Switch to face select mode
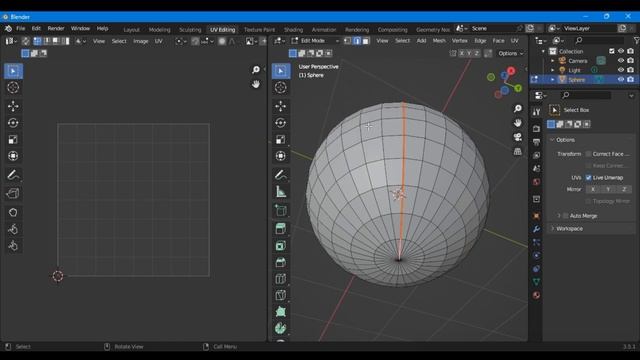The image size is (640, 360). click(366, 41)
